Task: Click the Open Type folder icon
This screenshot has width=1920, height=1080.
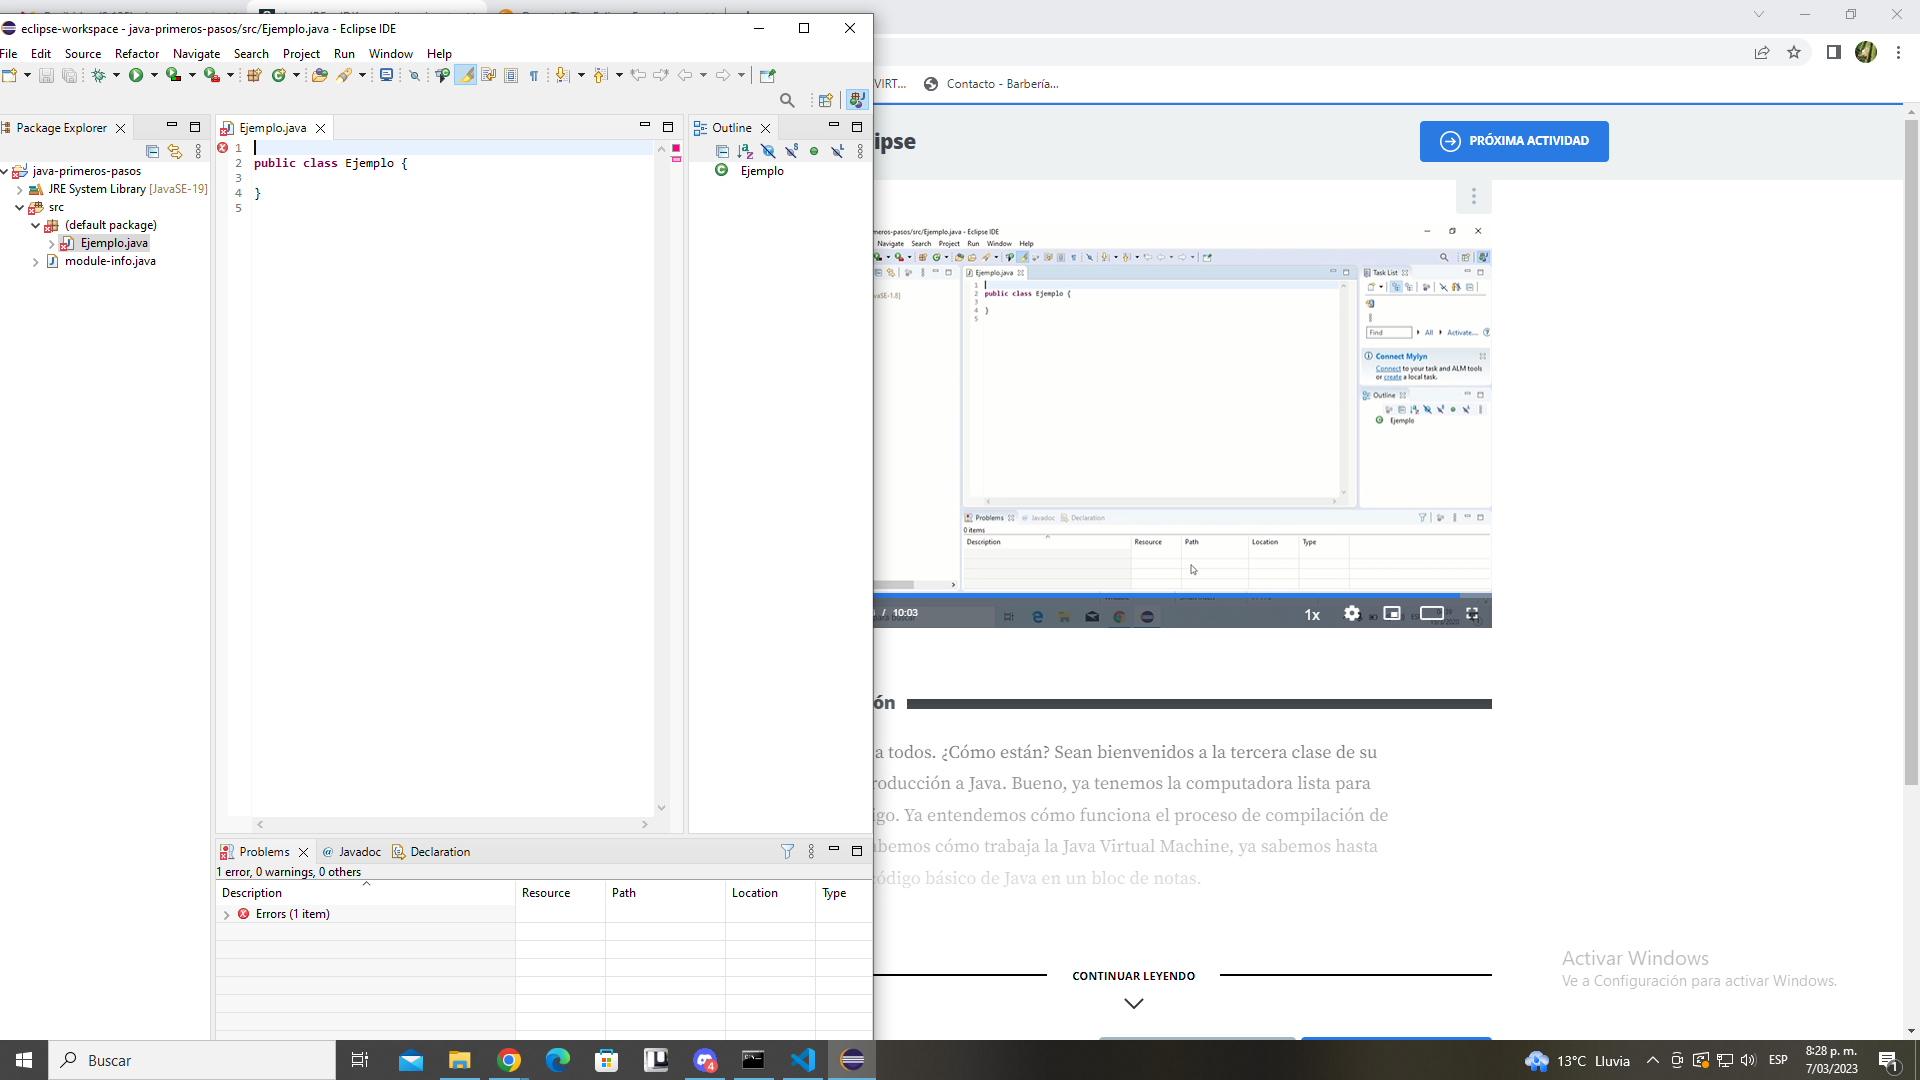Action: pyautogui.click(x=319, y=75)
